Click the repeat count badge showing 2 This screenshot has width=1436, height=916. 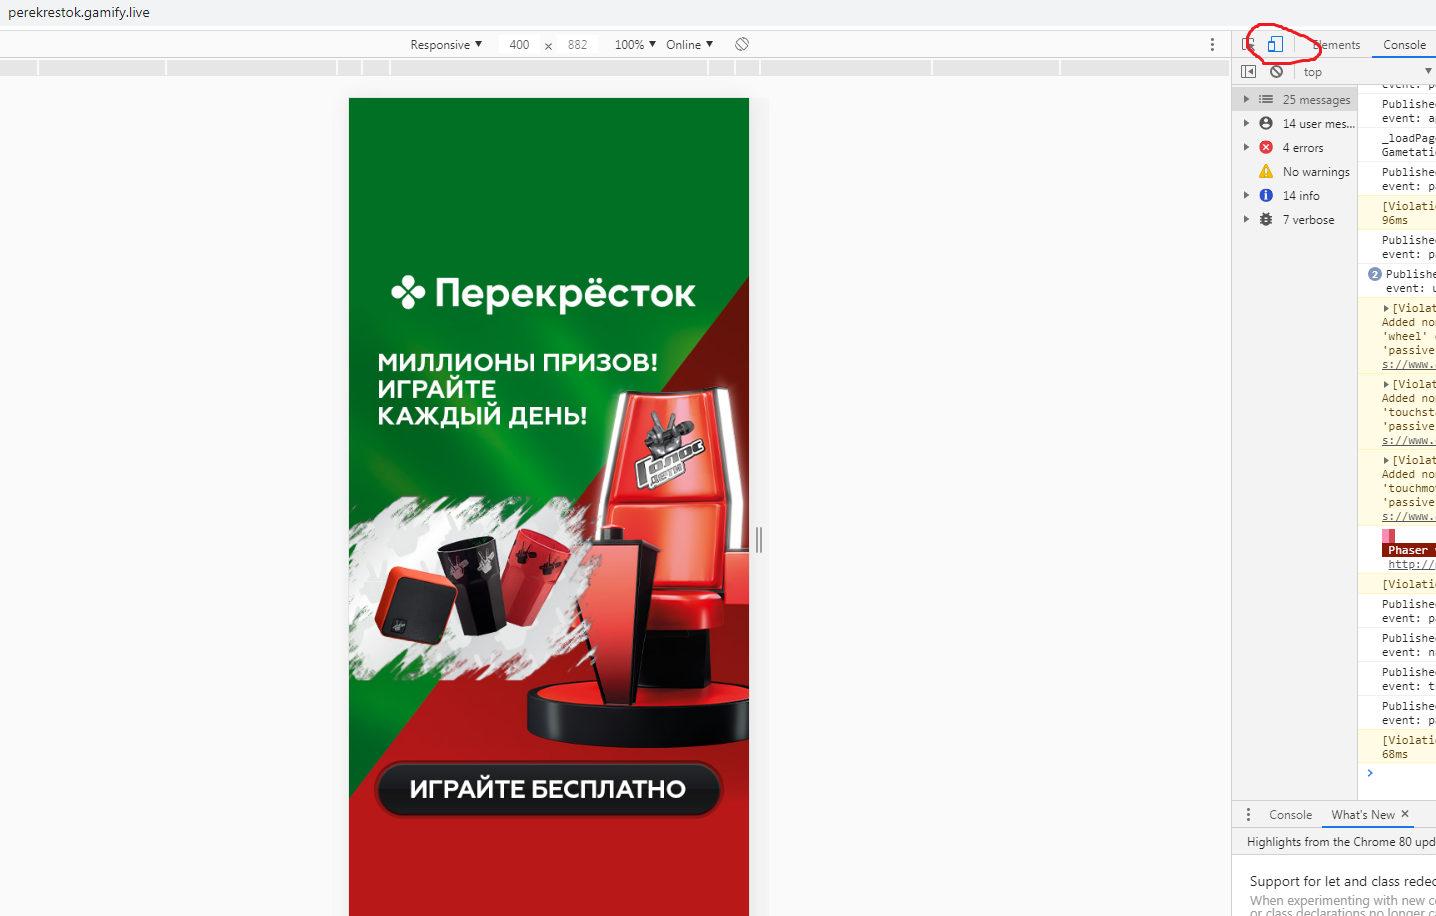point(1374,274)
